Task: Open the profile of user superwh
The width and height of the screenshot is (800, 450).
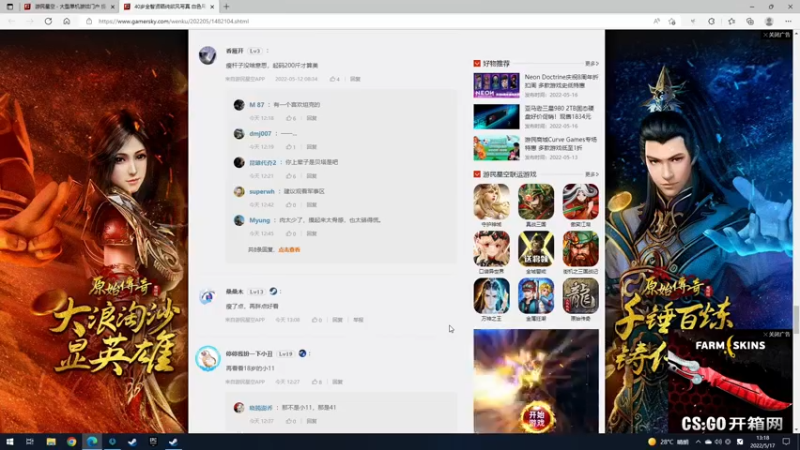Action: point(262,191)
